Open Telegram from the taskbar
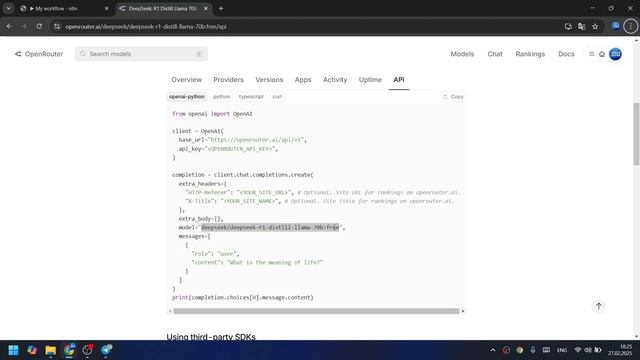640x360 pixels. (106, 350)
